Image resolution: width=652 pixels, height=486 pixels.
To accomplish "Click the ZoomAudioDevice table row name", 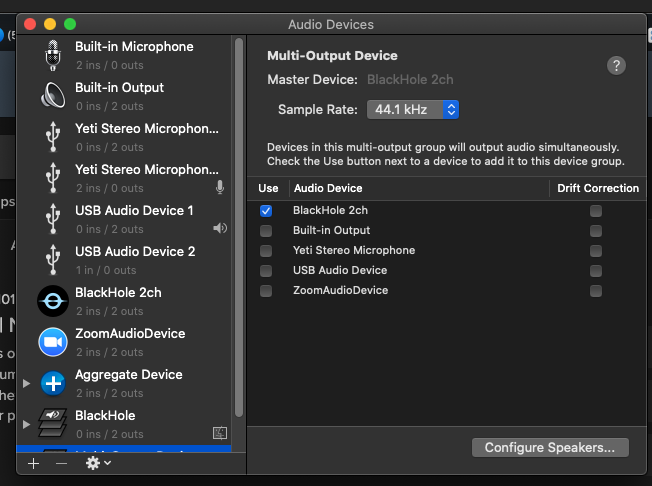I will 341,290.
